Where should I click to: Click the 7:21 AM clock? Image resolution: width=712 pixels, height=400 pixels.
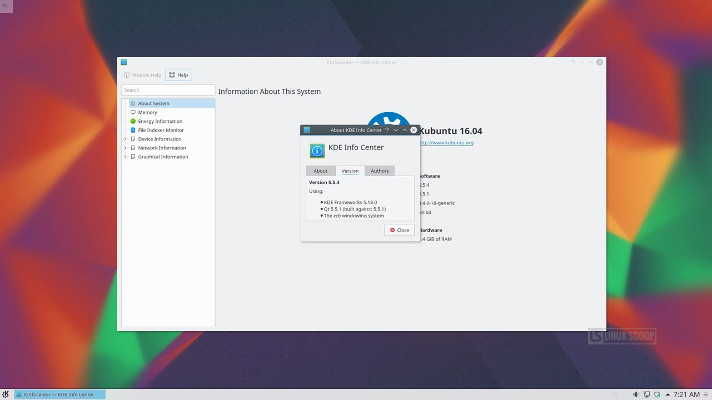click(x=686, y=395)
